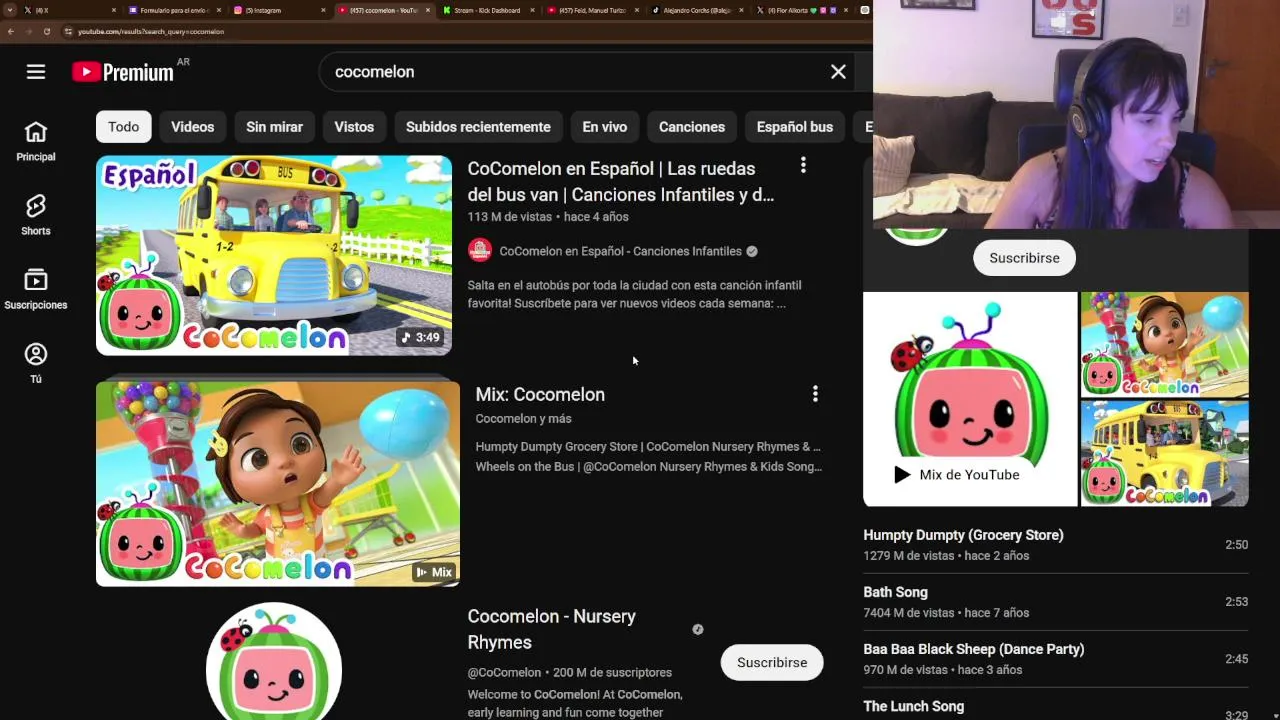Click the verified badge next to Cocomelon - Nursery Rhymes
The height and width of the screenshot is (720, 1280).
pos(698,629)
